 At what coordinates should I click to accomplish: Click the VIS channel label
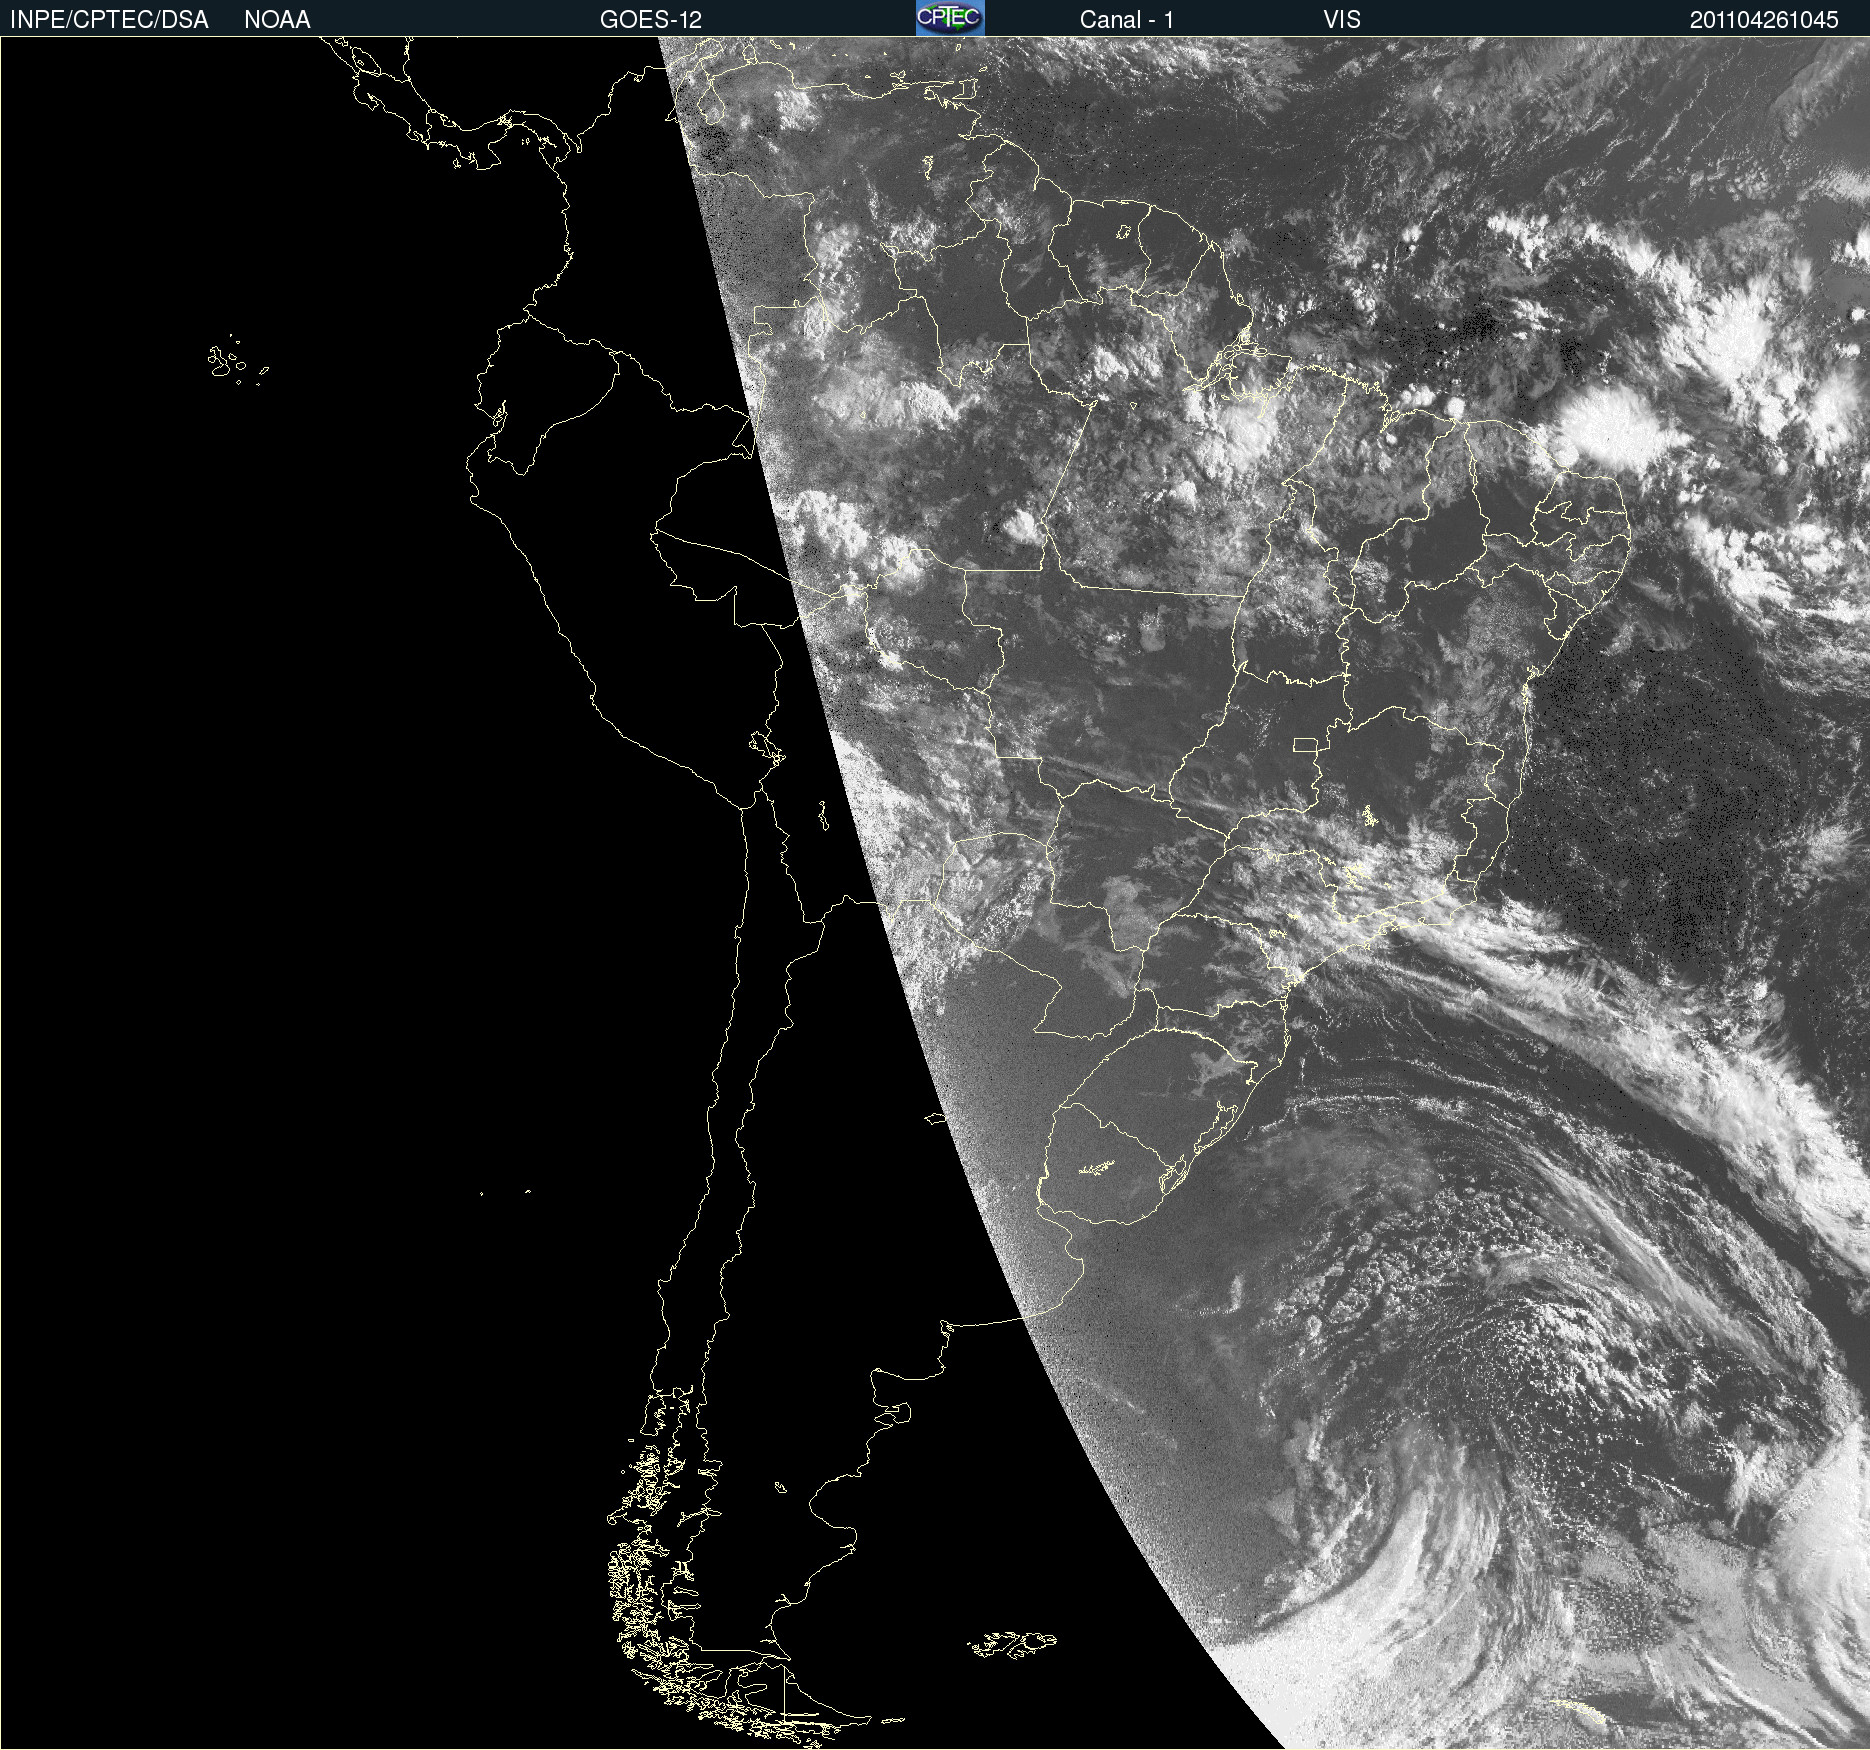coord(1342,19)
